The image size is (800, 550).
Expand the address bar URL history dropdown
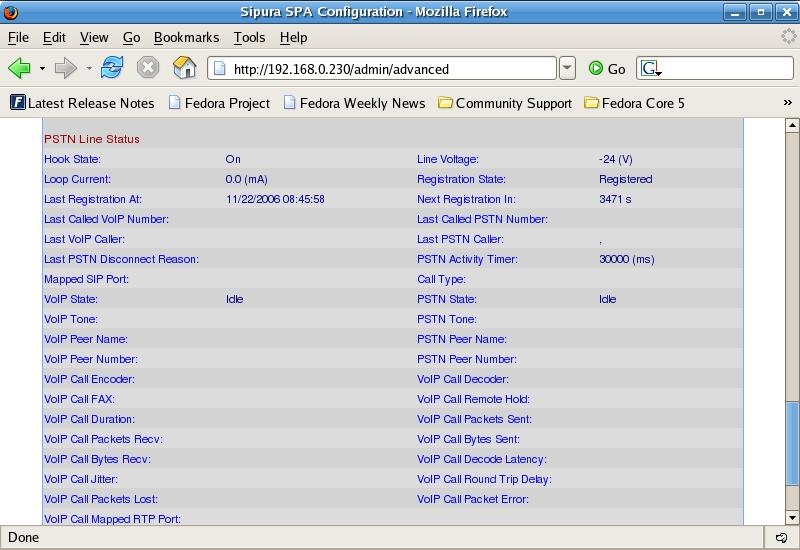click(567, 69)
